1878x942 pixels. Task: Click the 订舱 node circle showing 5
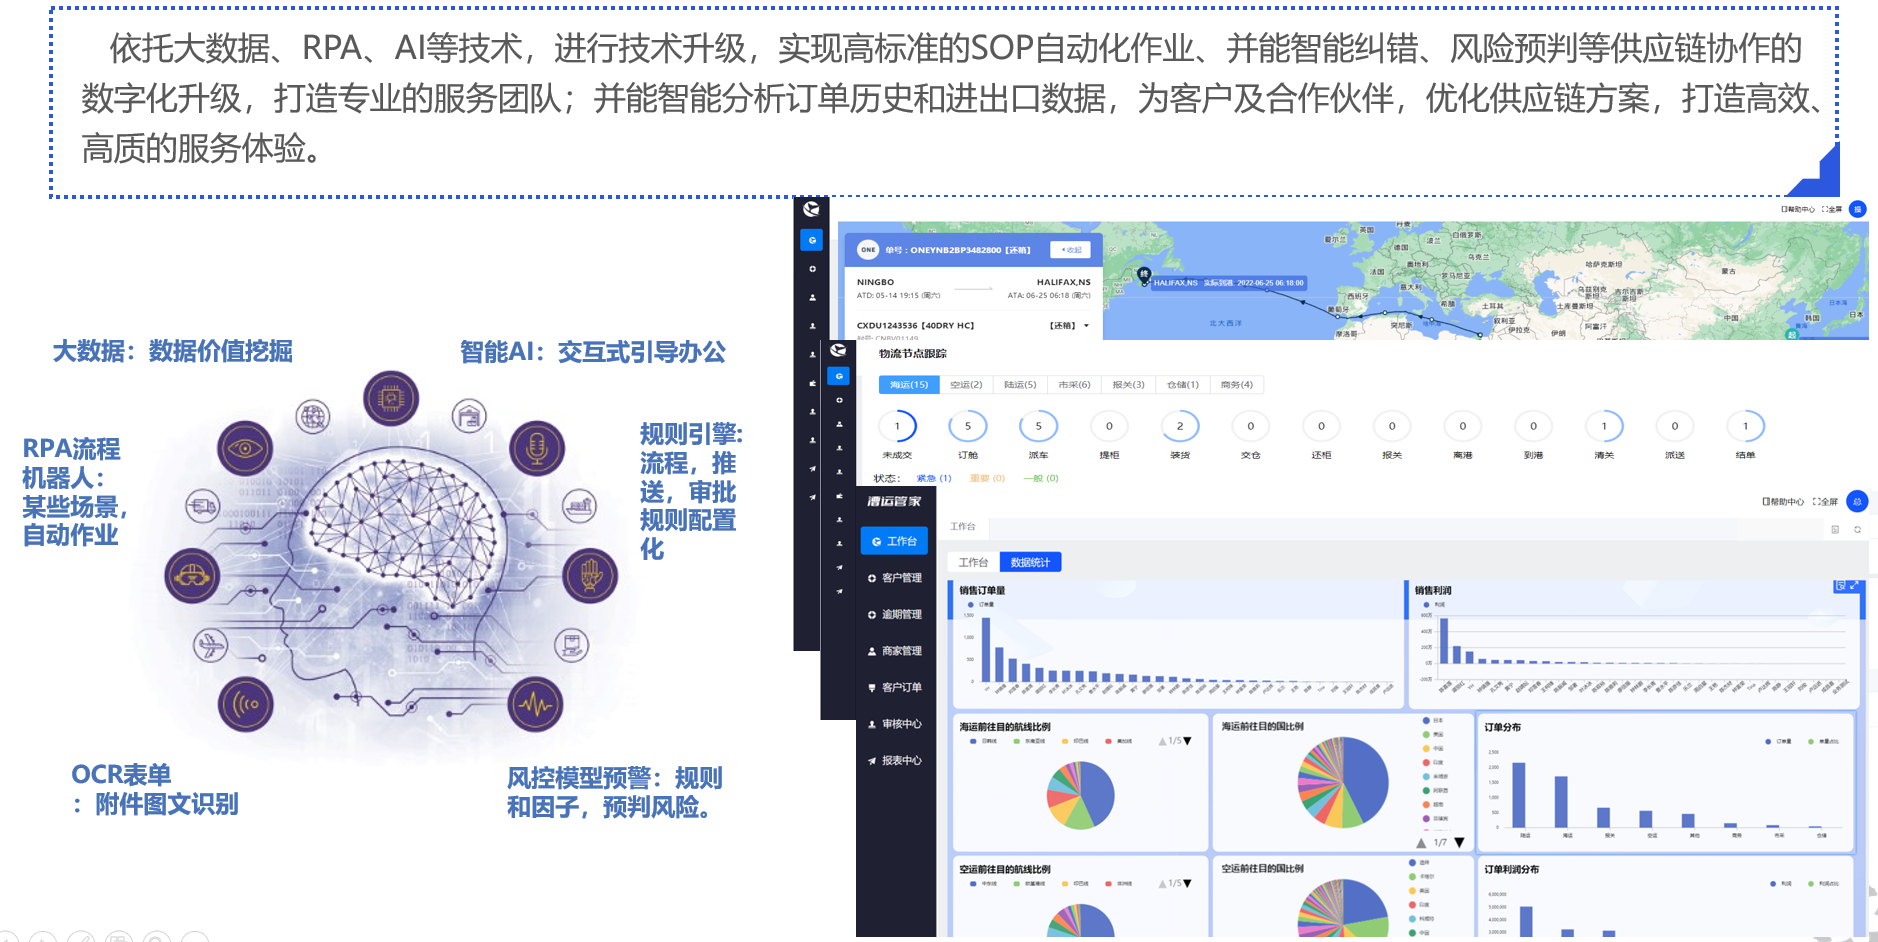click(x=968, y=426)
